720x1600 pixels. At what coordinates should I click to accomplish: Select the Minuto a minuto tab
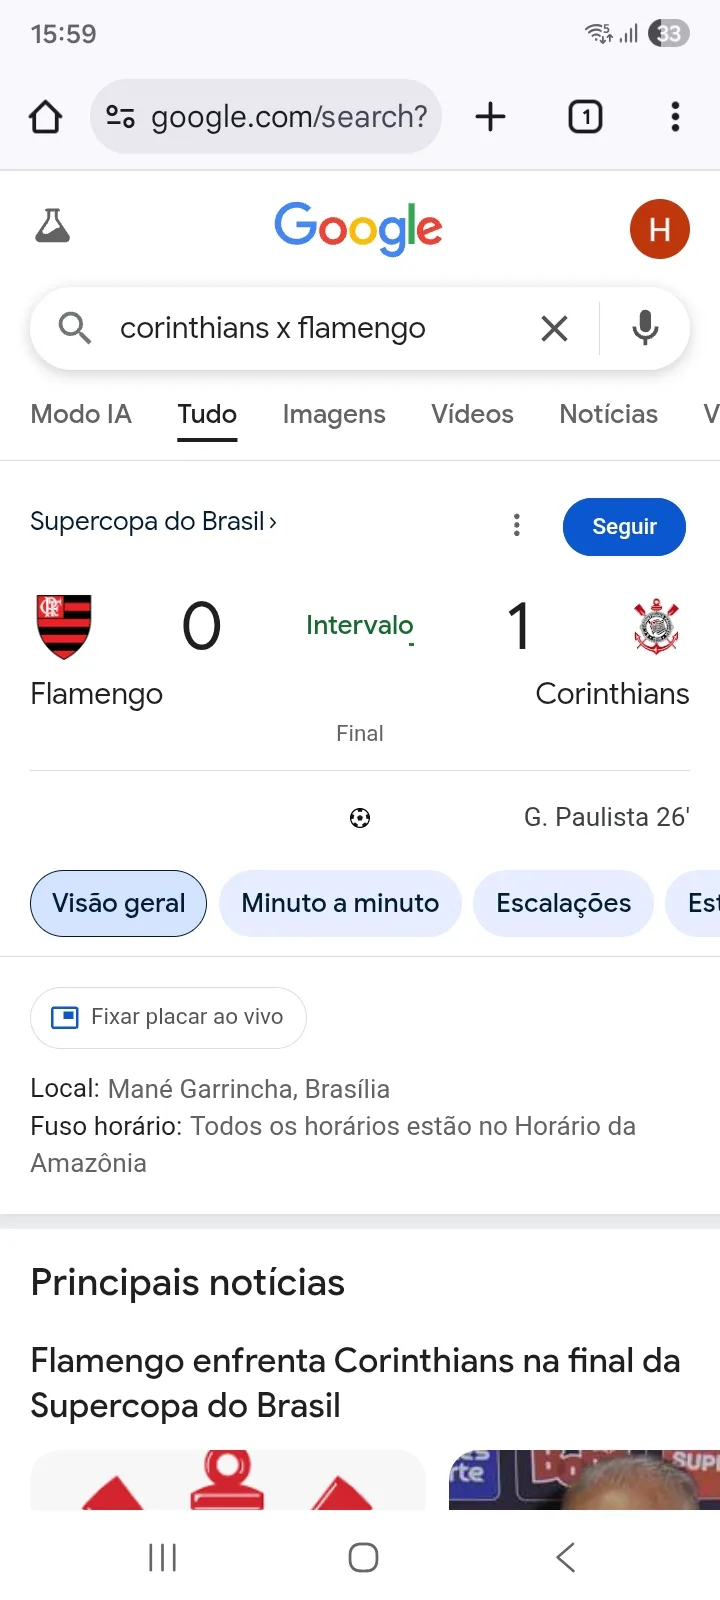340,903
